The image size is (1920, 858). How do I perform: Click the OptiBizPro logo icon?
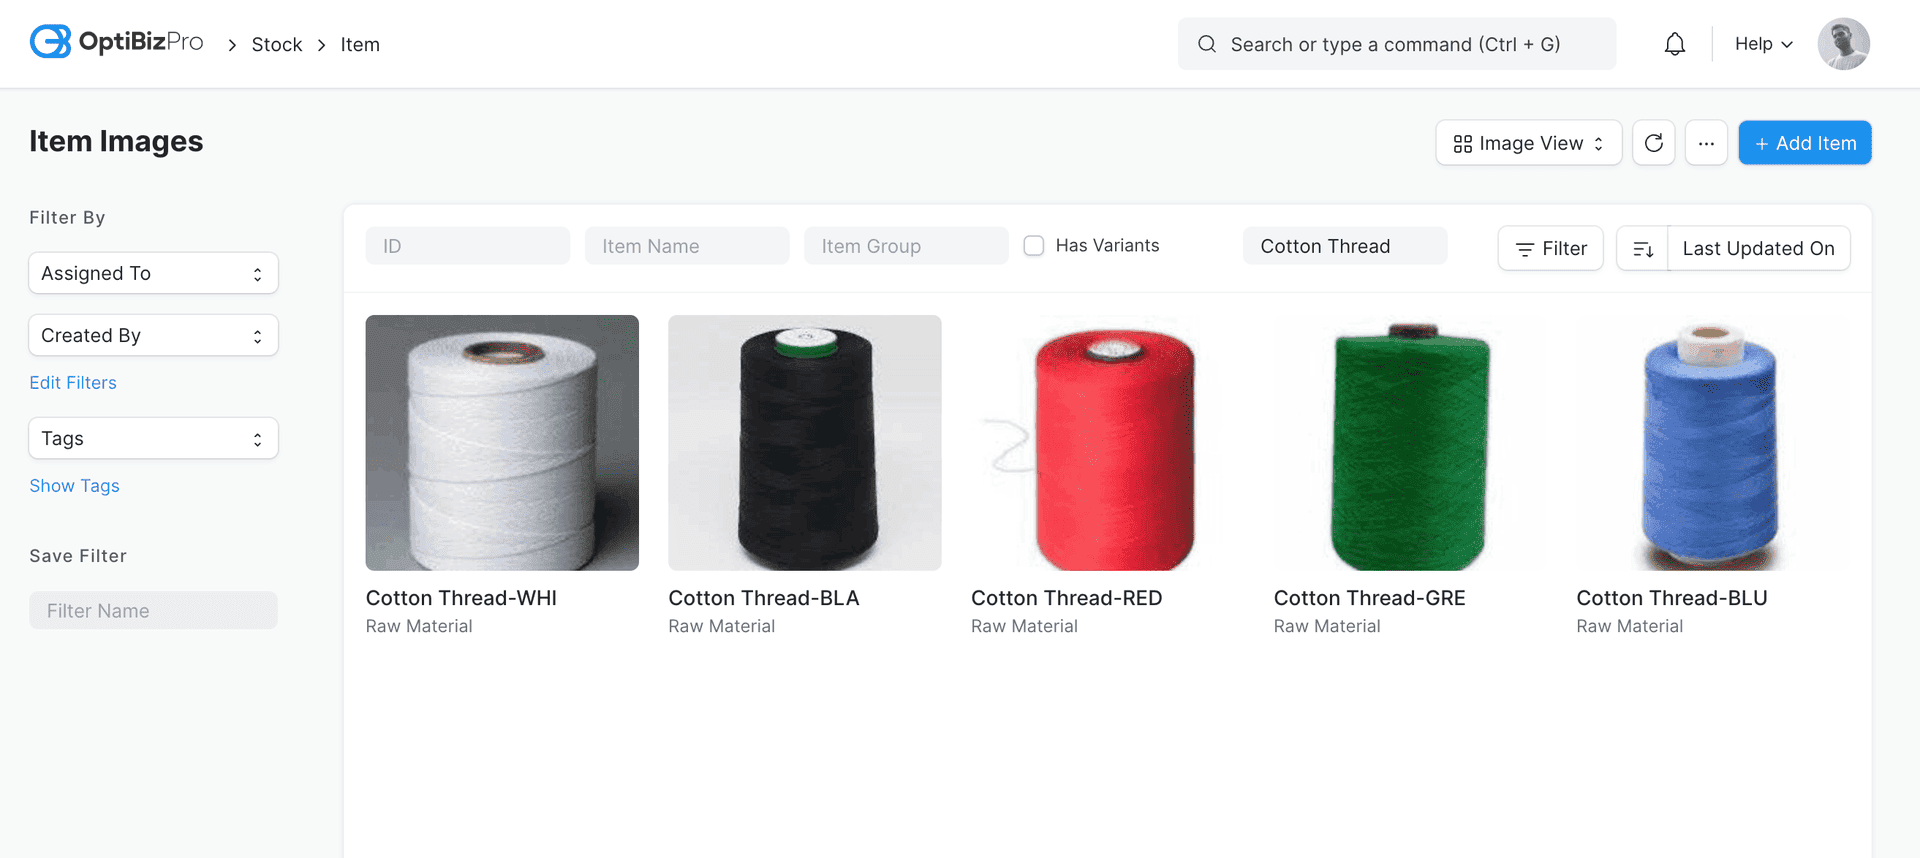[50, 42]
